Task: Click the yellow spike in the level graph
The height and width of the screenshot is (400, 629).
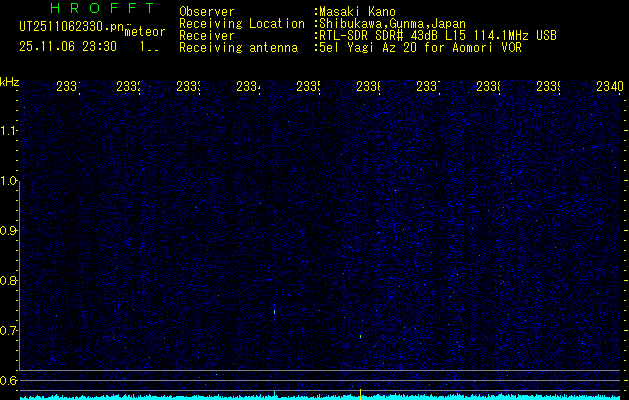Action: [360, 394]
